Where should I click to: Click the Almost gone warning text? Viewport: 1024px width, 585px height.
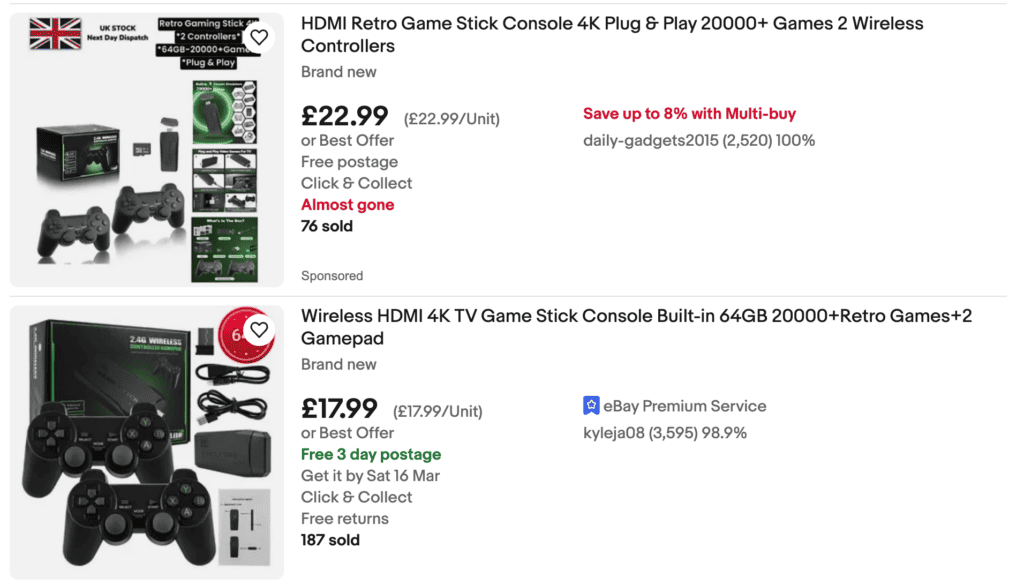click(x=348, y=204)
